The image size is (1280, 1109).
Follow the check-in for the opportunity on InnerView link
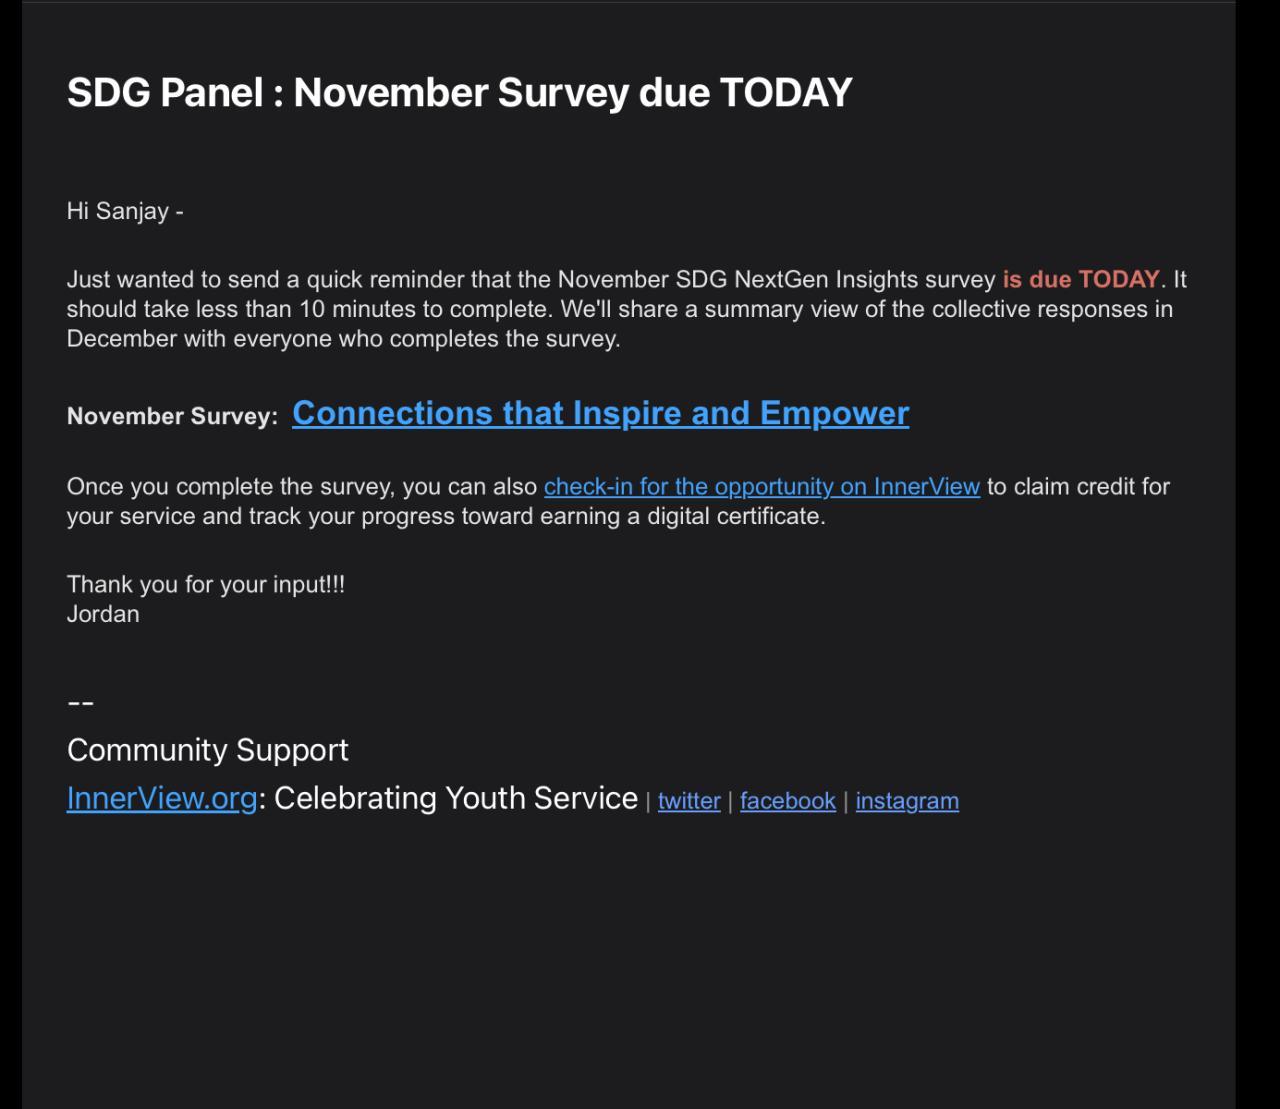click(x=761, y=487)
